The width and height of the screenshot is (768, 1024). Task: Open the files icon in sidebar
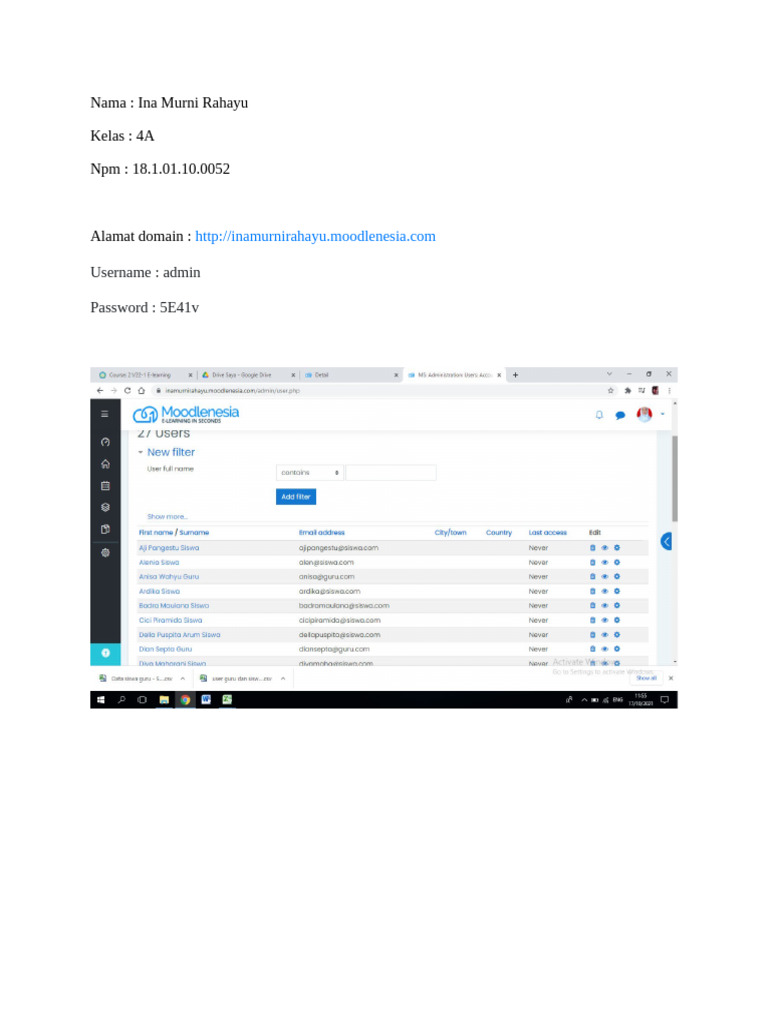(105, 530)
